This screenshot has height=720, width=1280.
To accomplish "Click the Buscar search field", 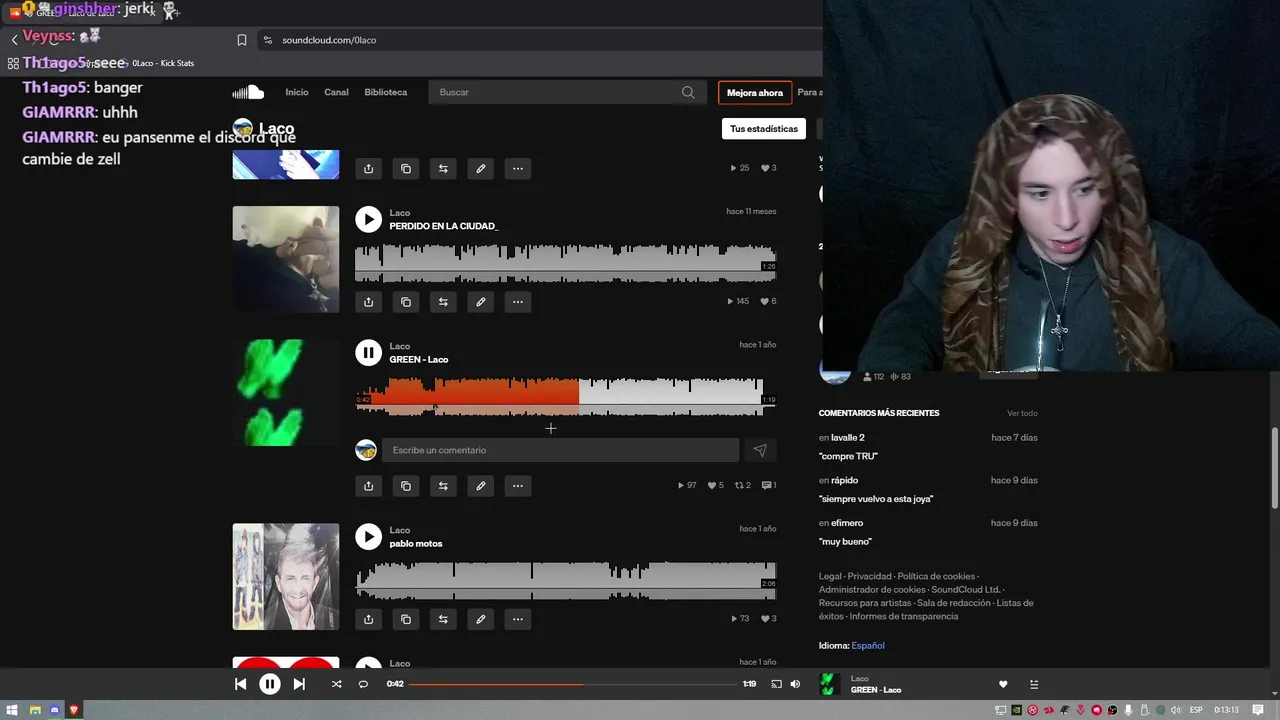I will pyautogui.click(x=565, y=92).
